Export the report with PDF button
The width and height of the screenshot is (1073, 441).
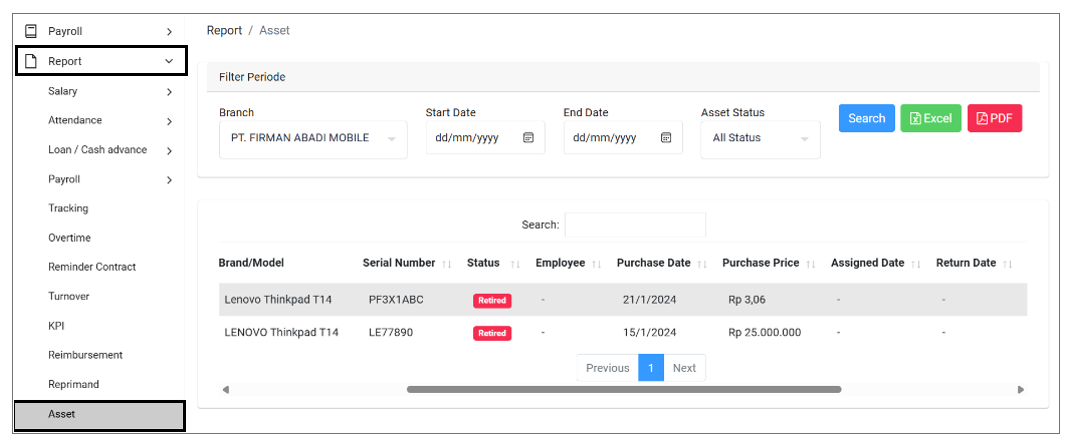(x=994, y=118)
